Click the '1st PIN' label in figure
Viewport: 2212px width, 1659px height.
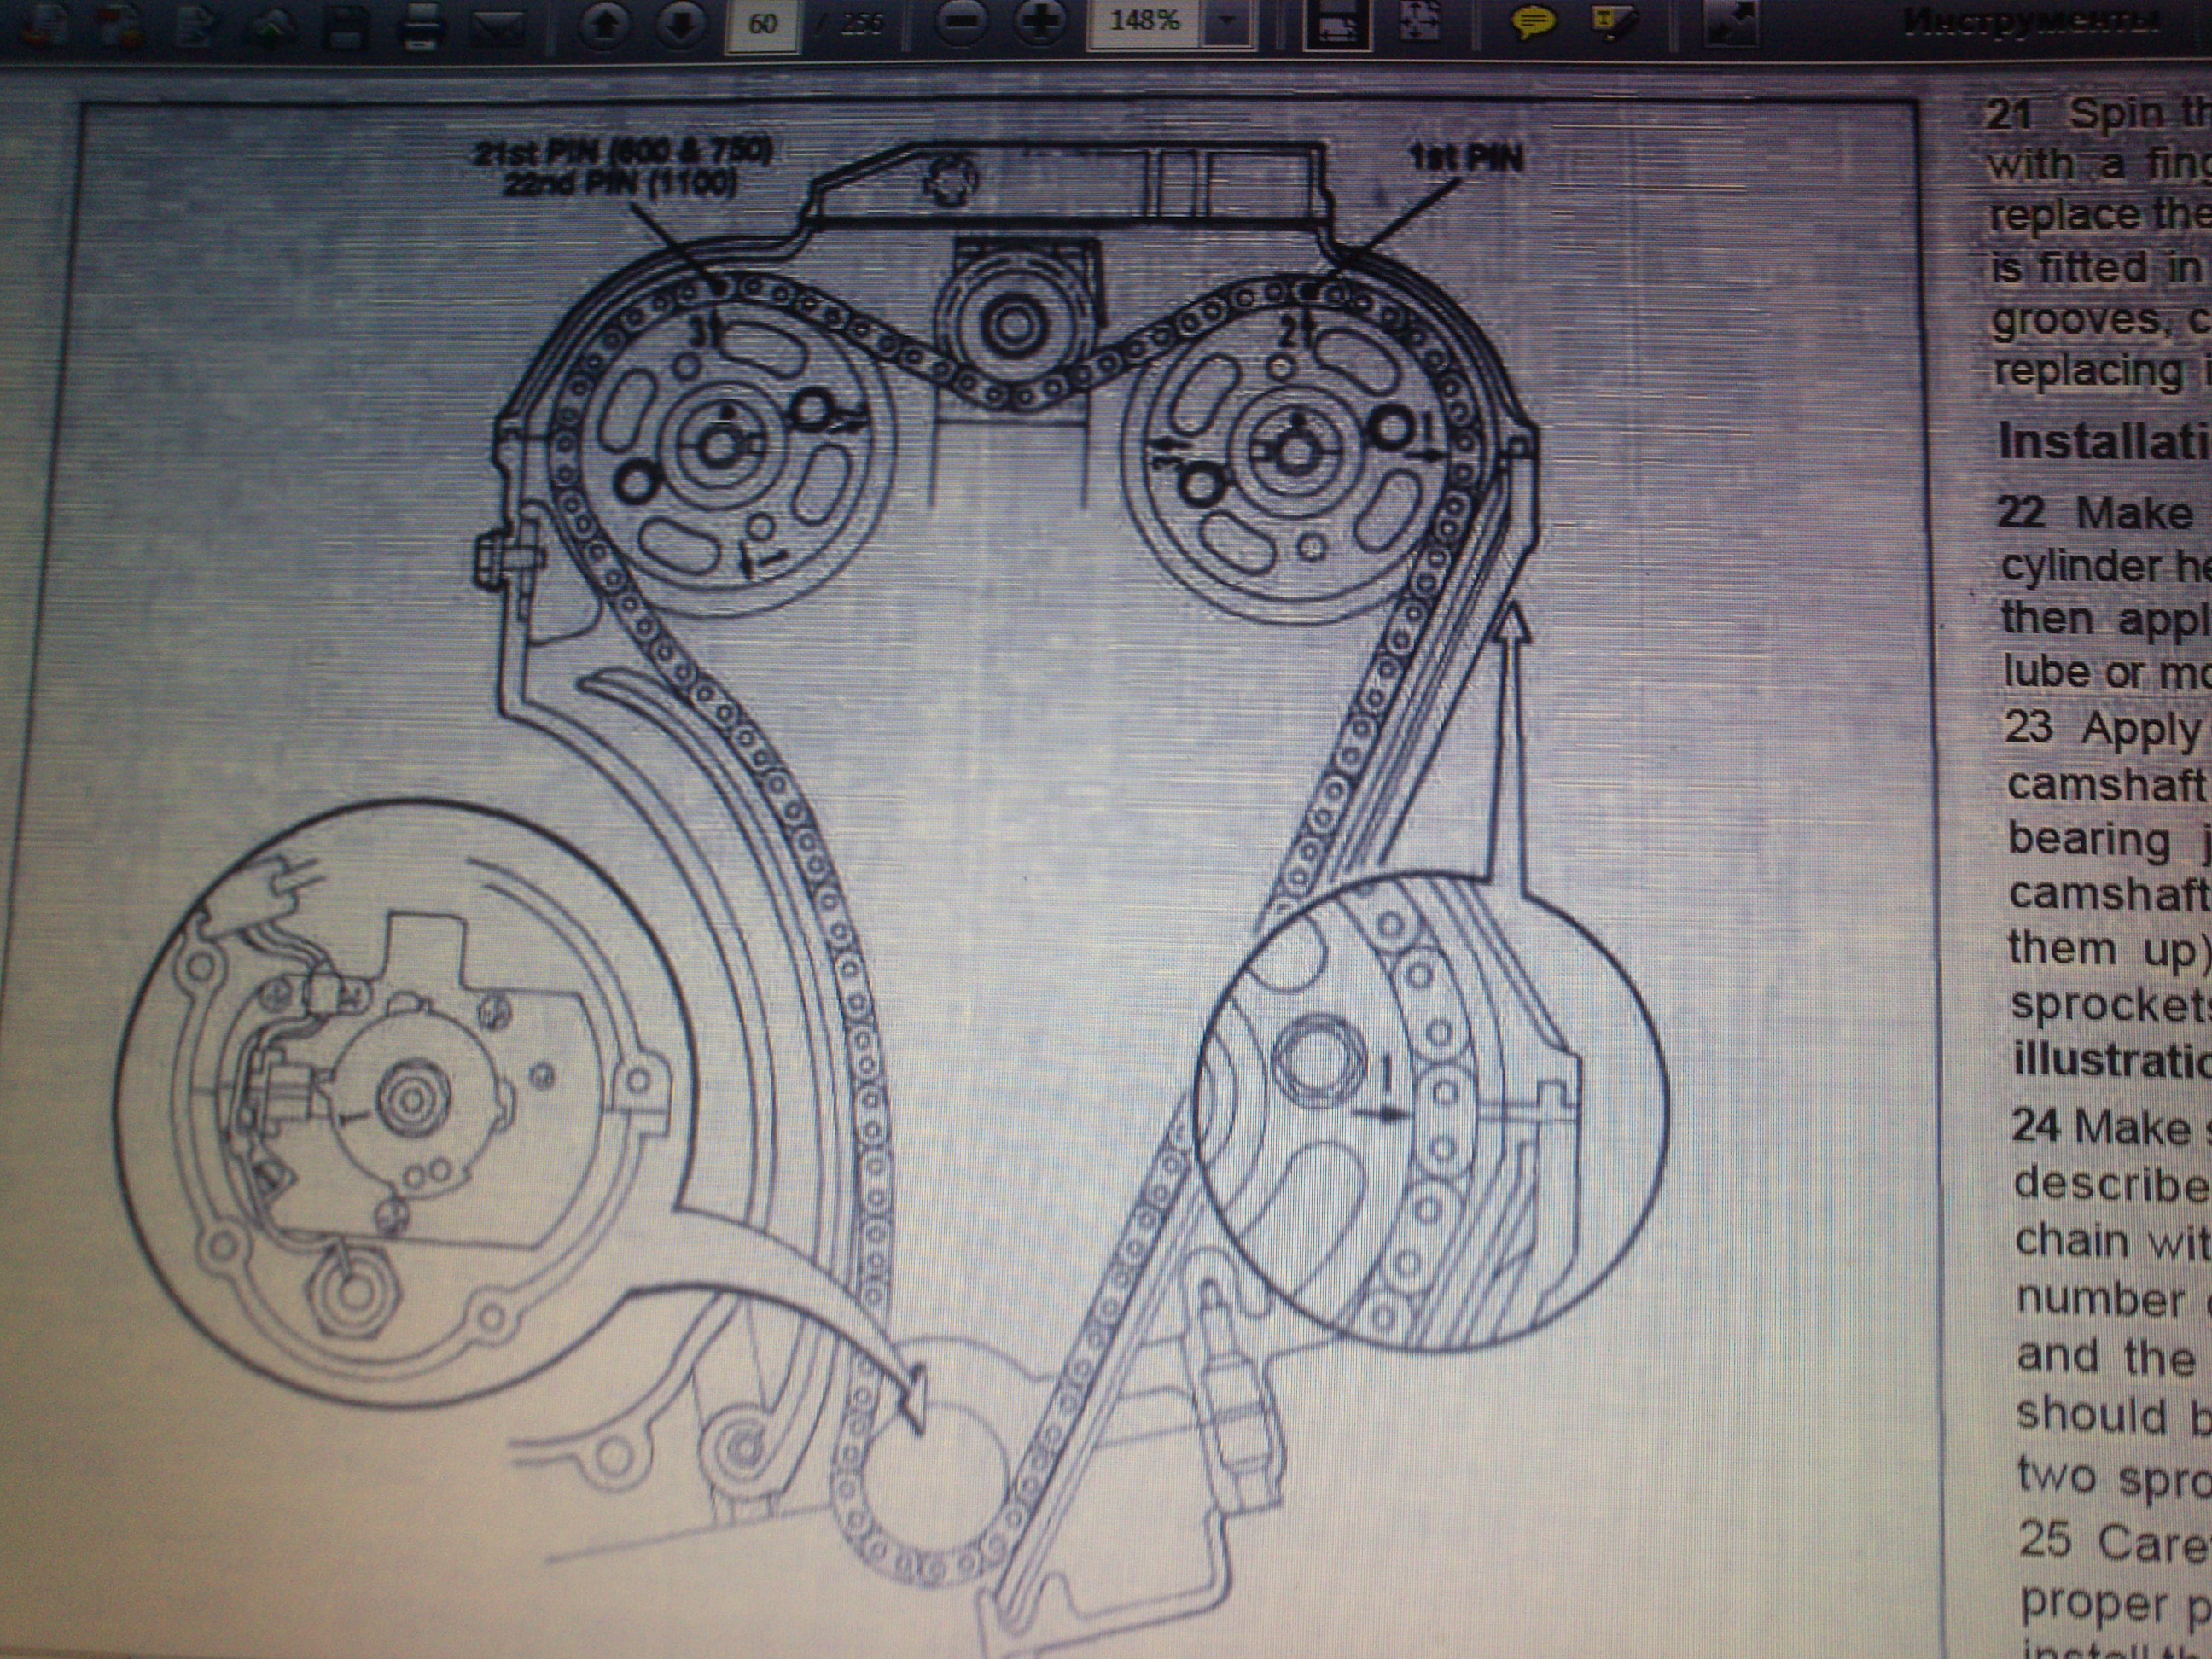point(1466,158)
